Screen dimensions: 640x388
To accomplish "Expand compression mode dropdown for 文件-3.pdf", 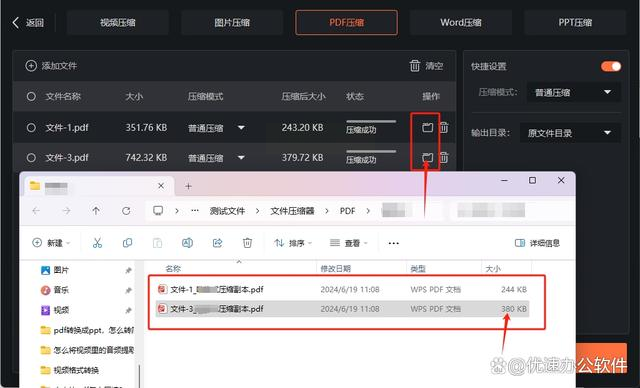I will coord(241,158).
